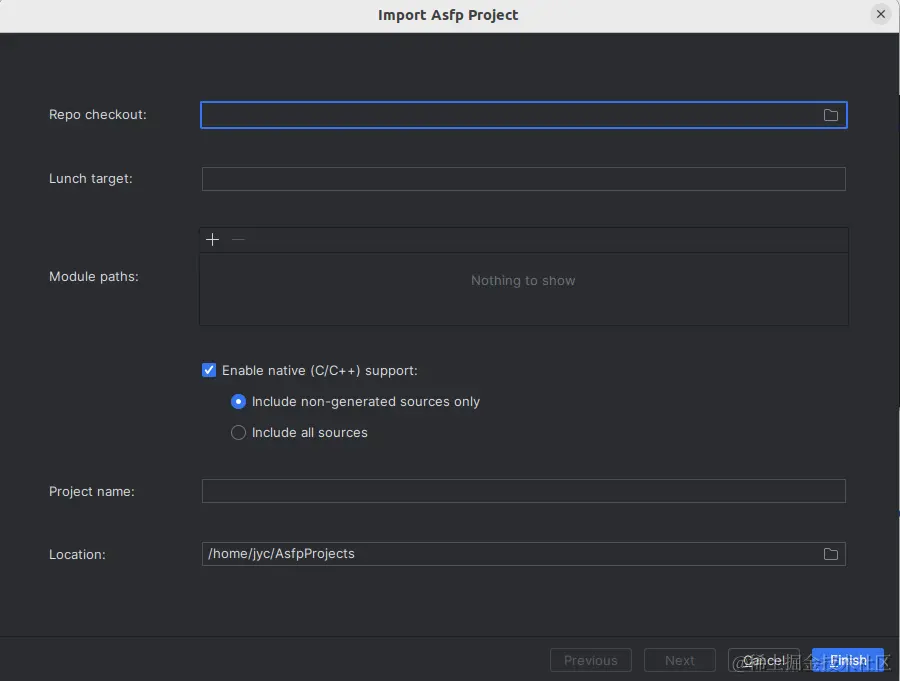Close the Import Asfp Project dialog

coord(880,14)
